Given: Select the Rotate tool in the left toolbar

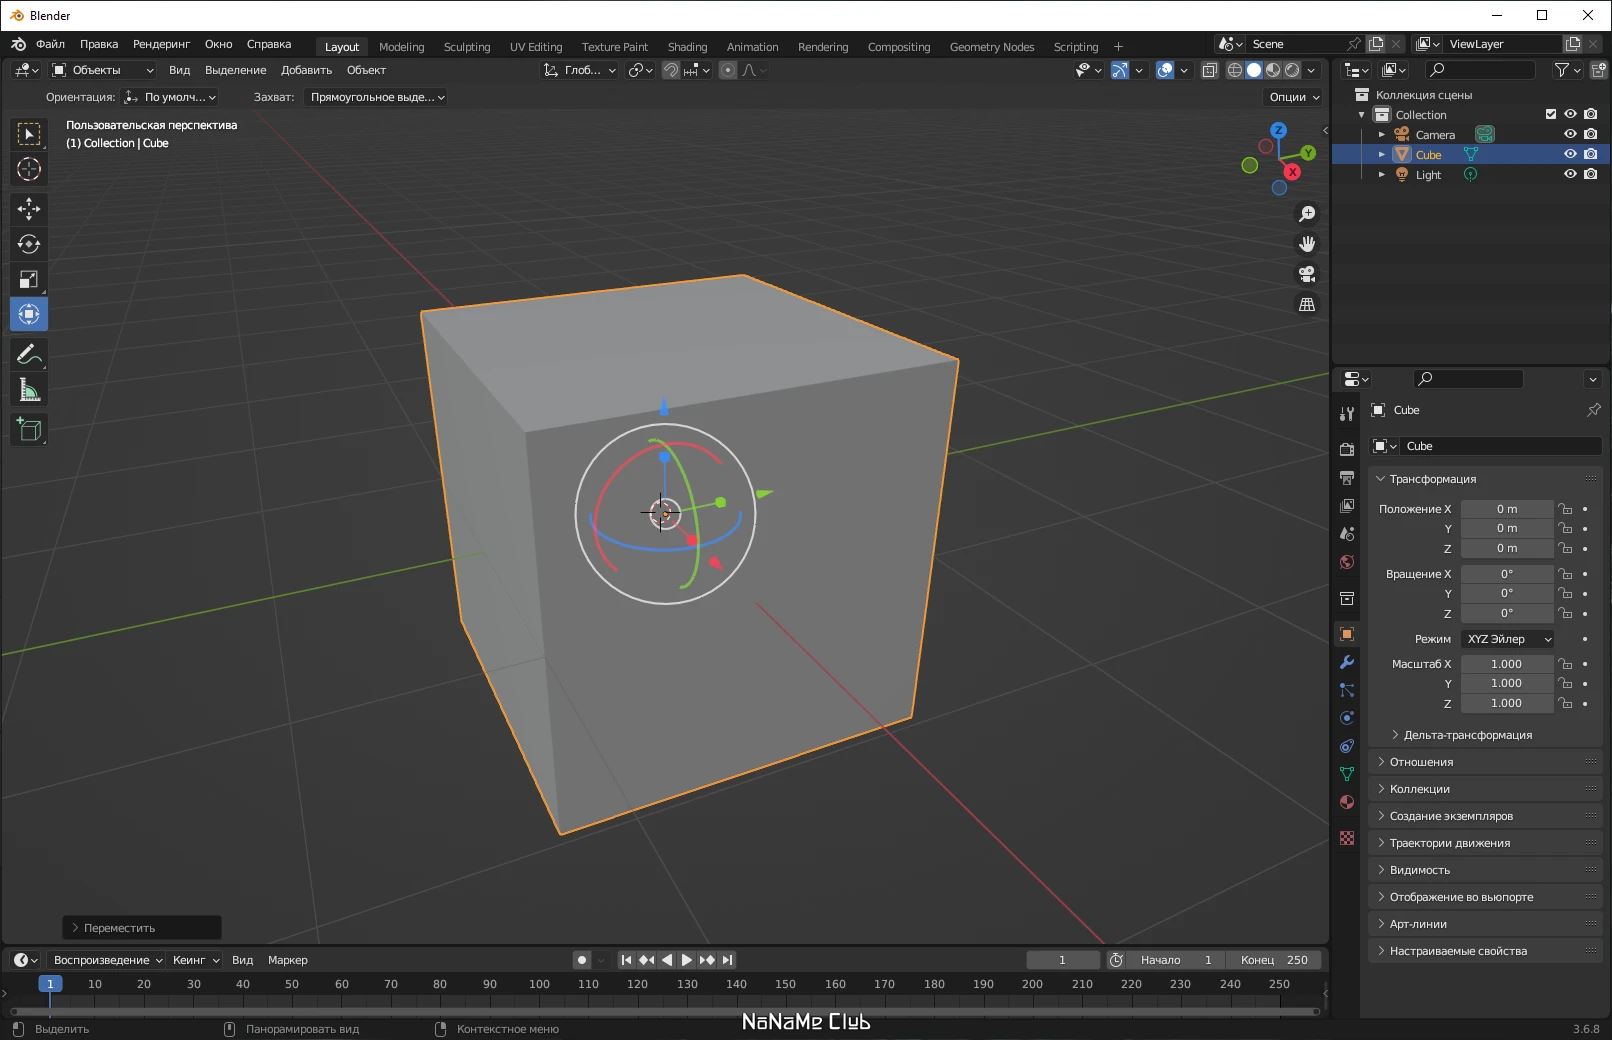Looking at the screenshot, I should [28, 244].
